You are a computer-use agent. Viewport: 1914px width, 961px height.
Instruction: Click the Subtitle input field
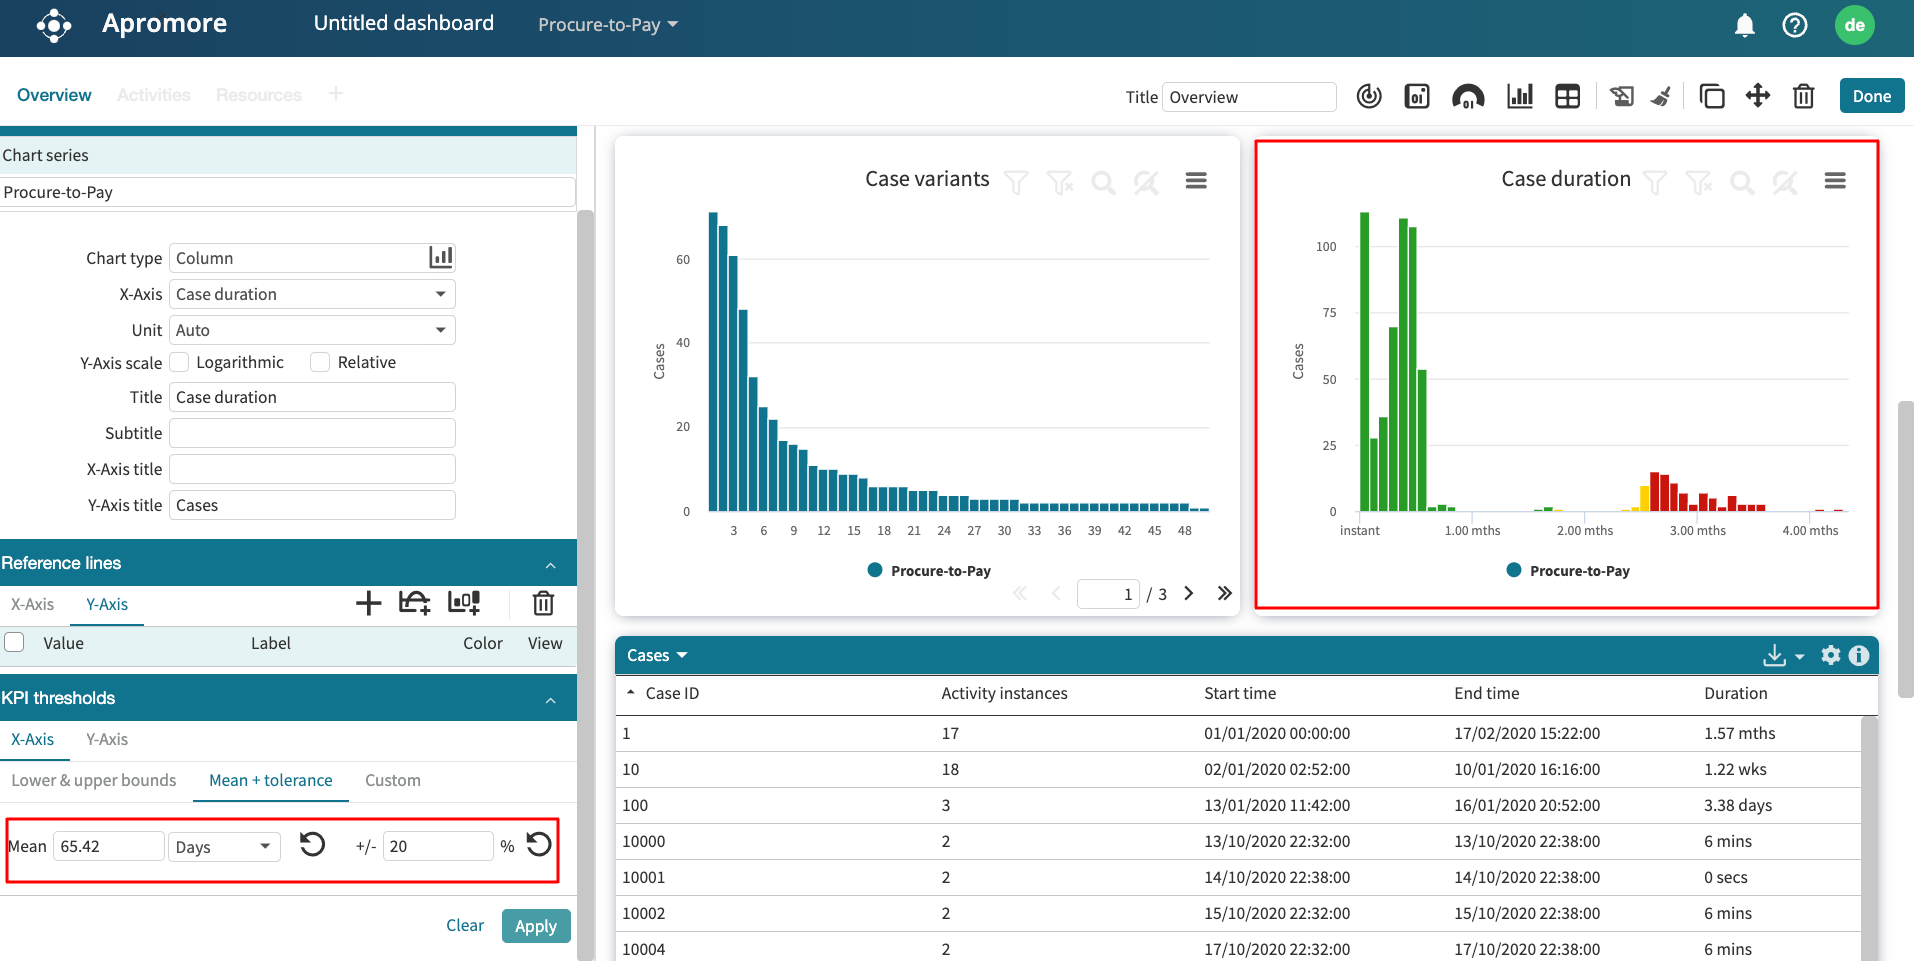312,433
